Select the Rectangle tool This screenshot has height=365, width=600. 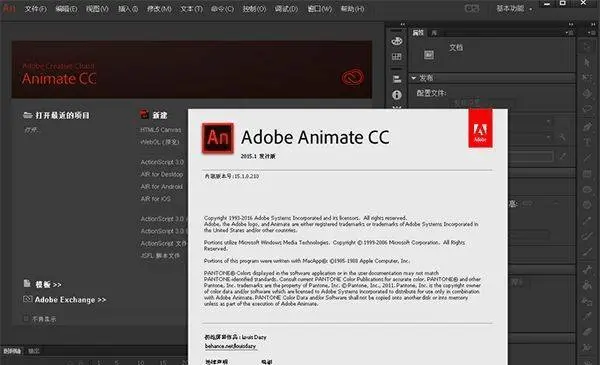[587, 174]
